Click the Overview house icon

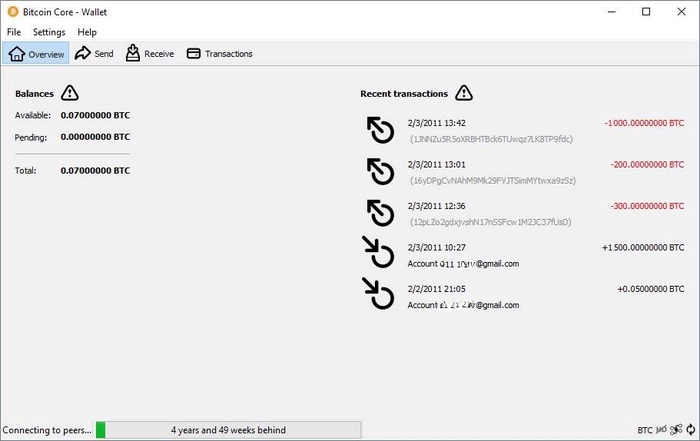17,54
